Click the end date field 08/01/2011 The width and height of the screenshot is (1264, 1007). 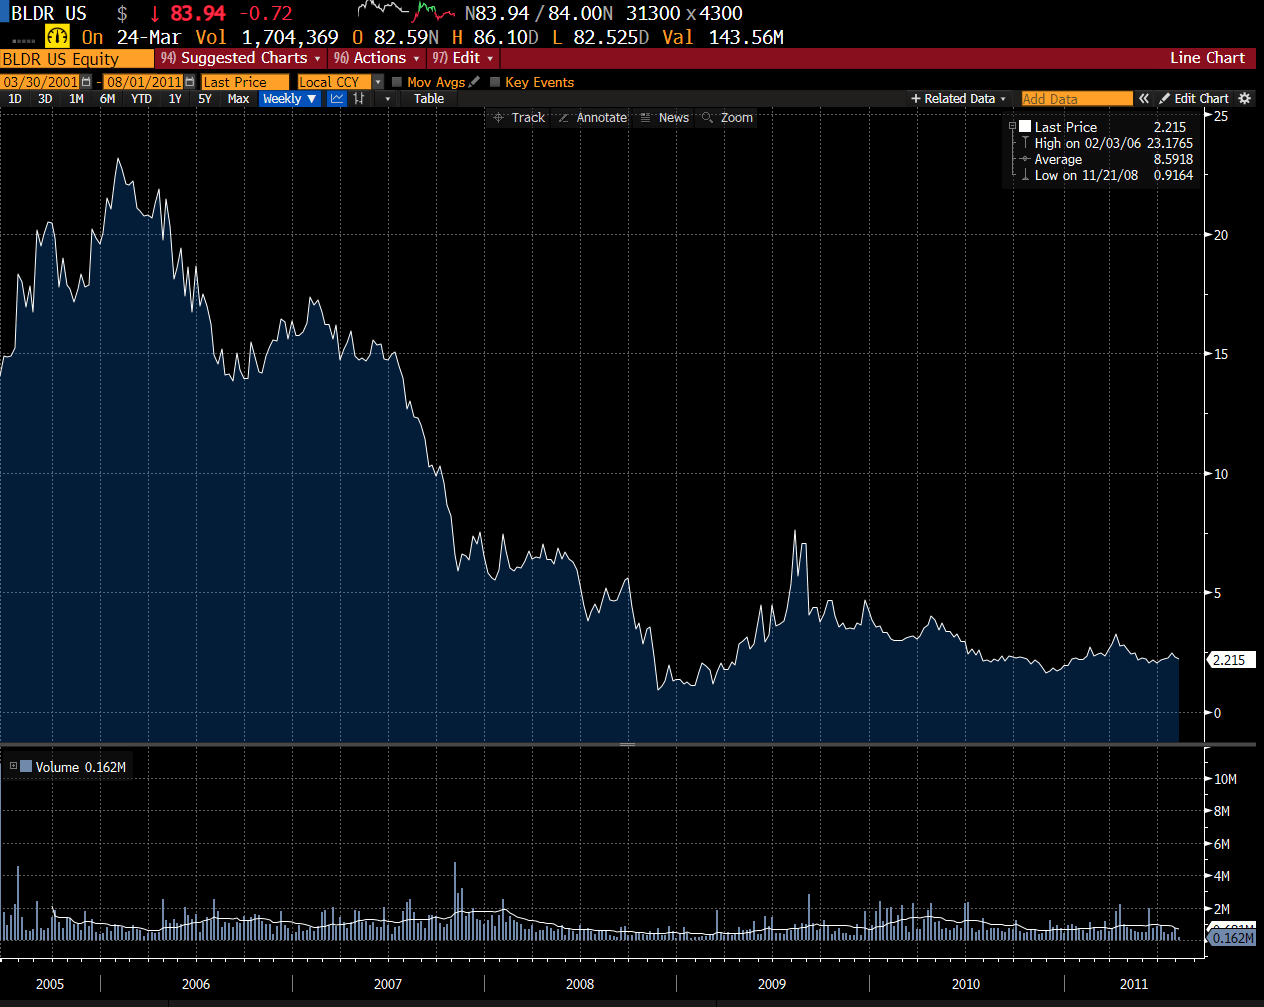point(144,82)
